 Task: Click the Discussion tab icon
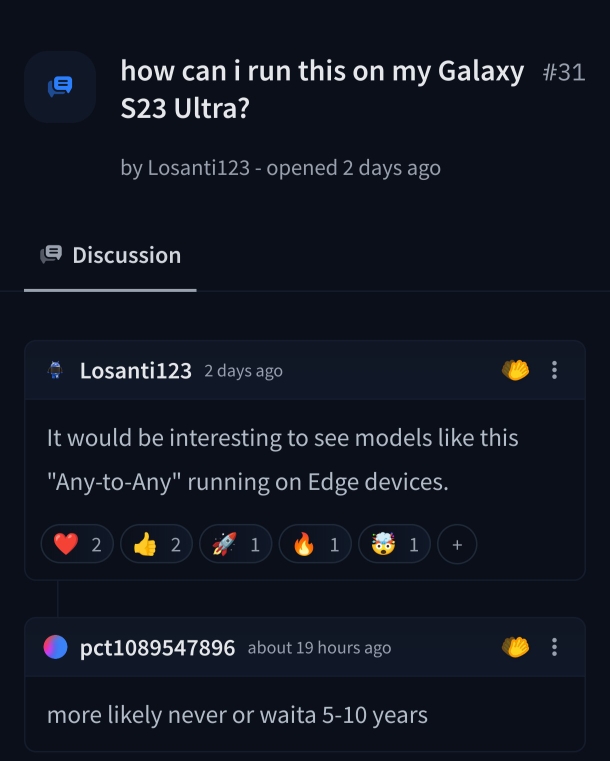51,254
